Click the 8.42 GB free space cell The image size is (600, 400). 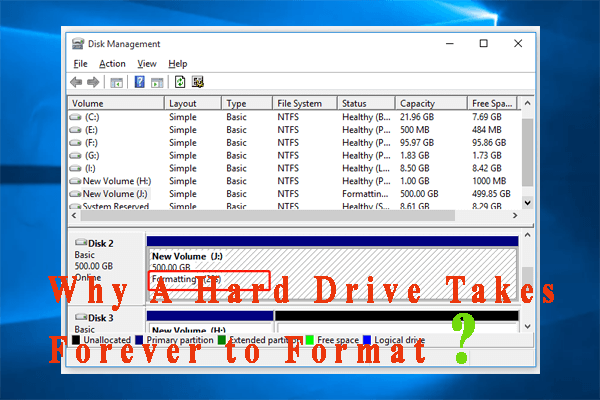[486, 168]
